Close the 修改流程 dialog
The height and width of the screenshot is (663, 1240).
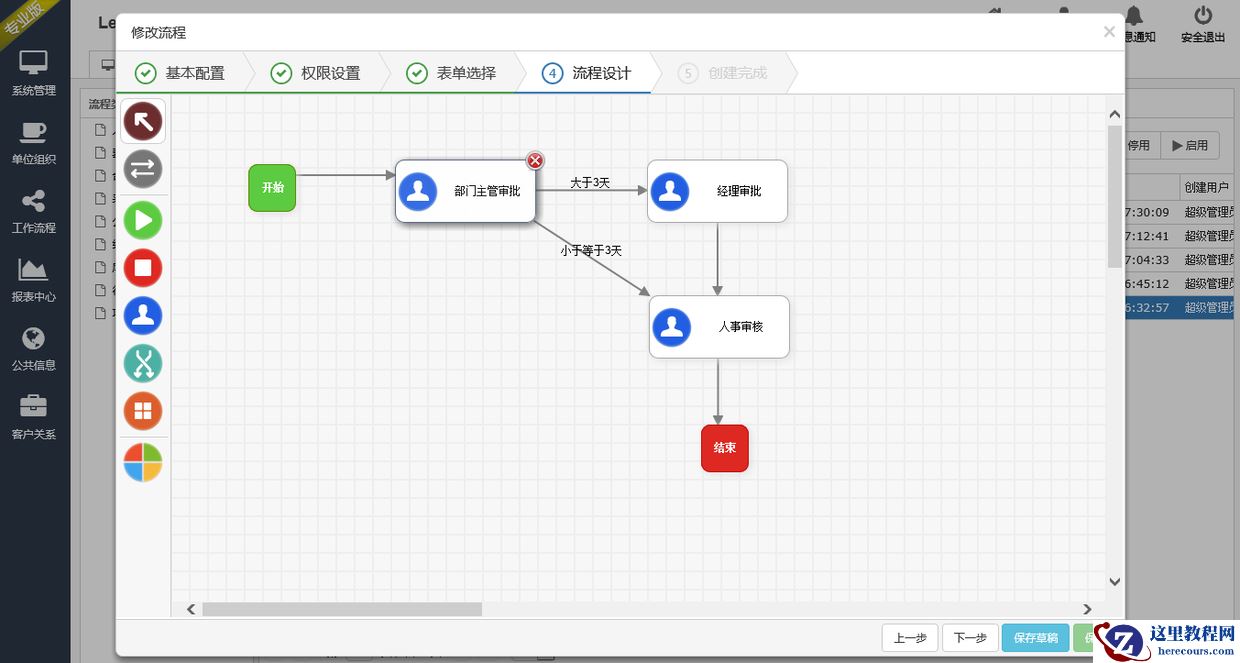pos(1109,32)
